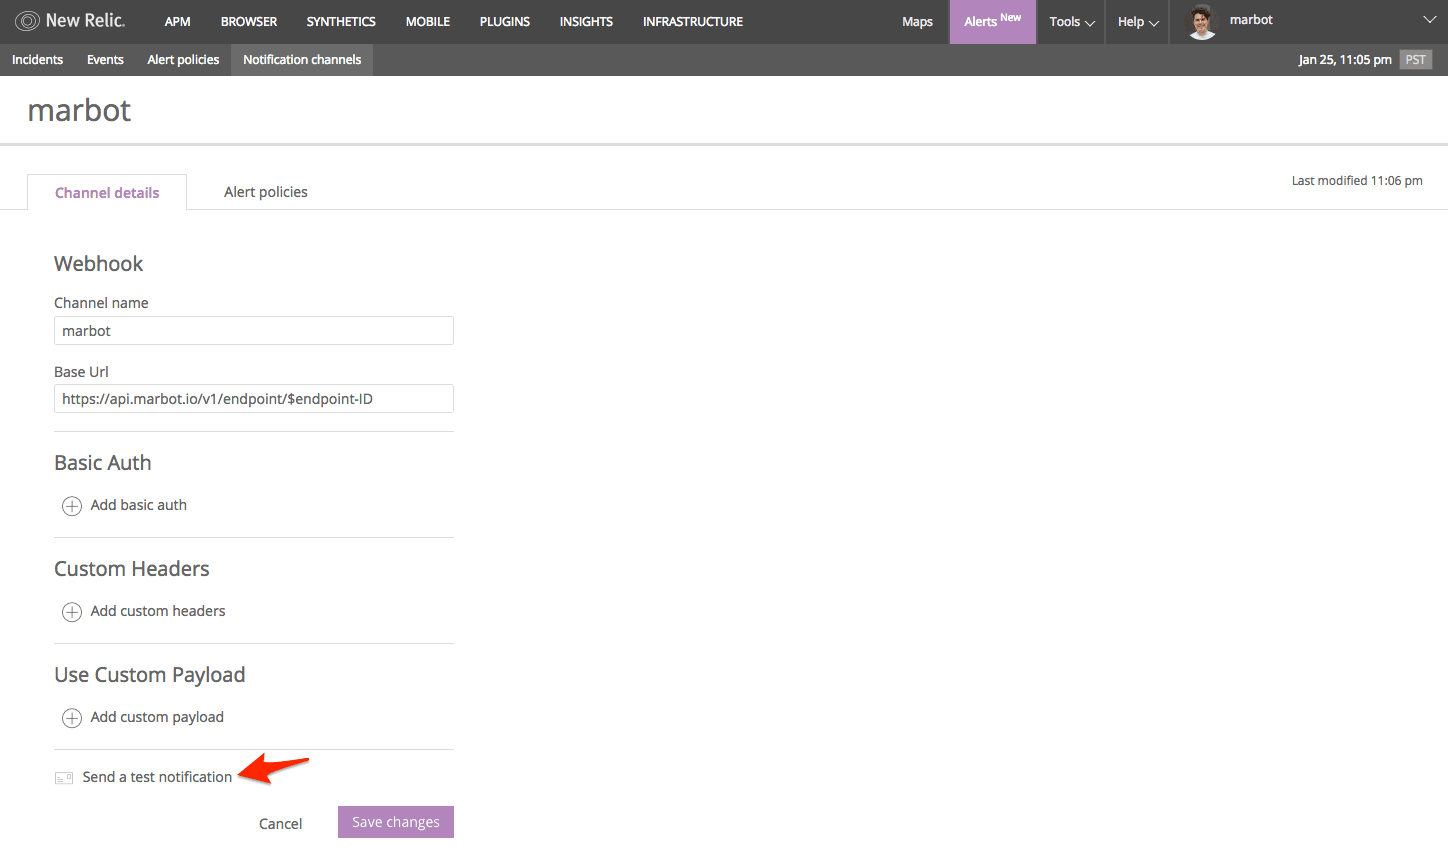Screen dimensions: 1448x852
Task: Click the marbot page title
Action: (79, 110)
